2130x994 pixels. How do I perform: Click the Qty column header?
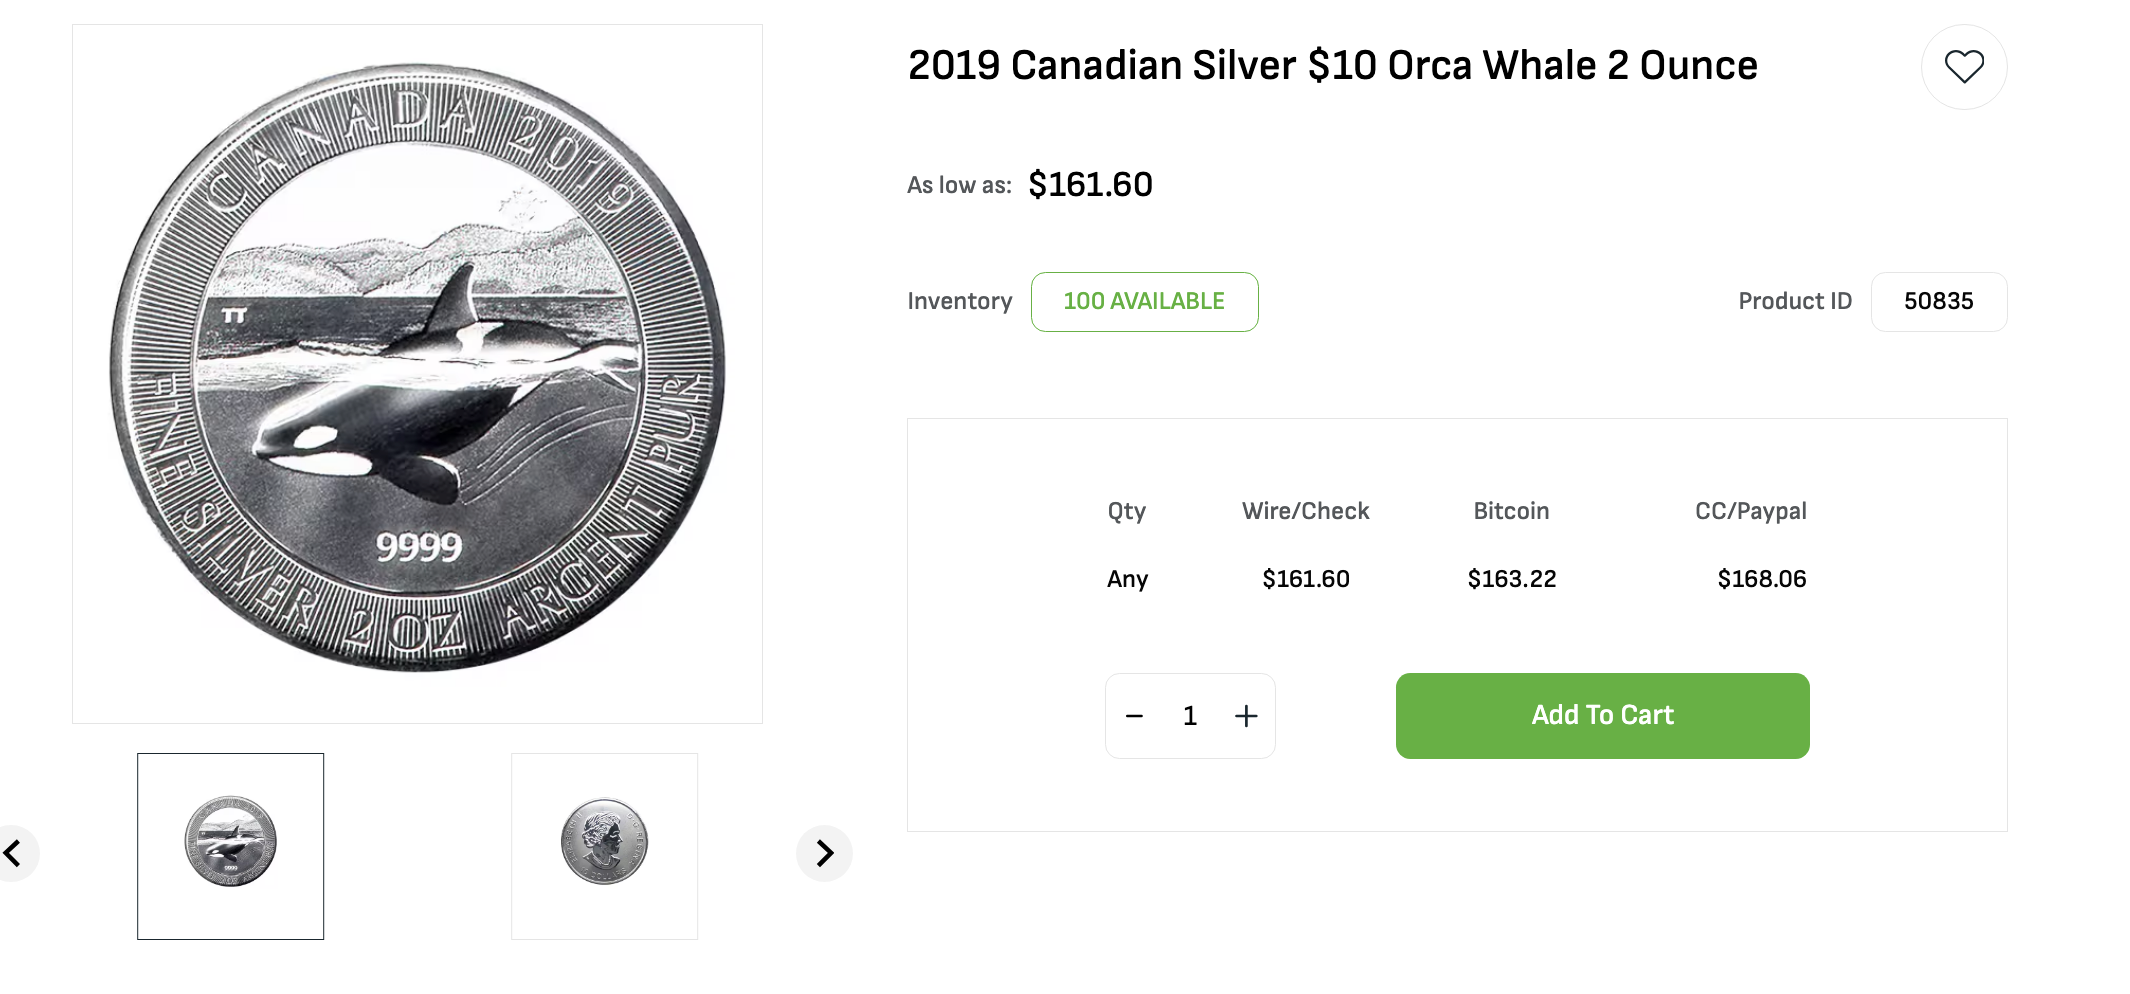1126,511
